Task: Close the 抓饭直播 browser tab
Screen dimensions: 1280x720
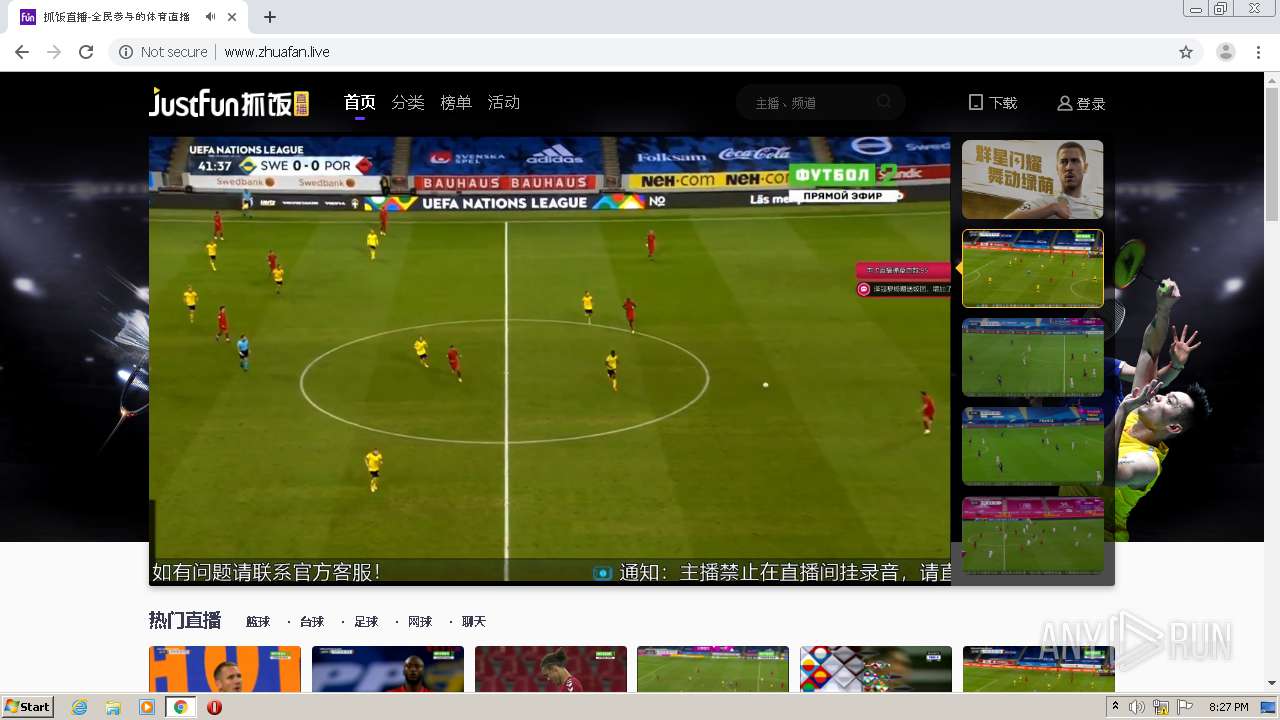Action: 233,17
